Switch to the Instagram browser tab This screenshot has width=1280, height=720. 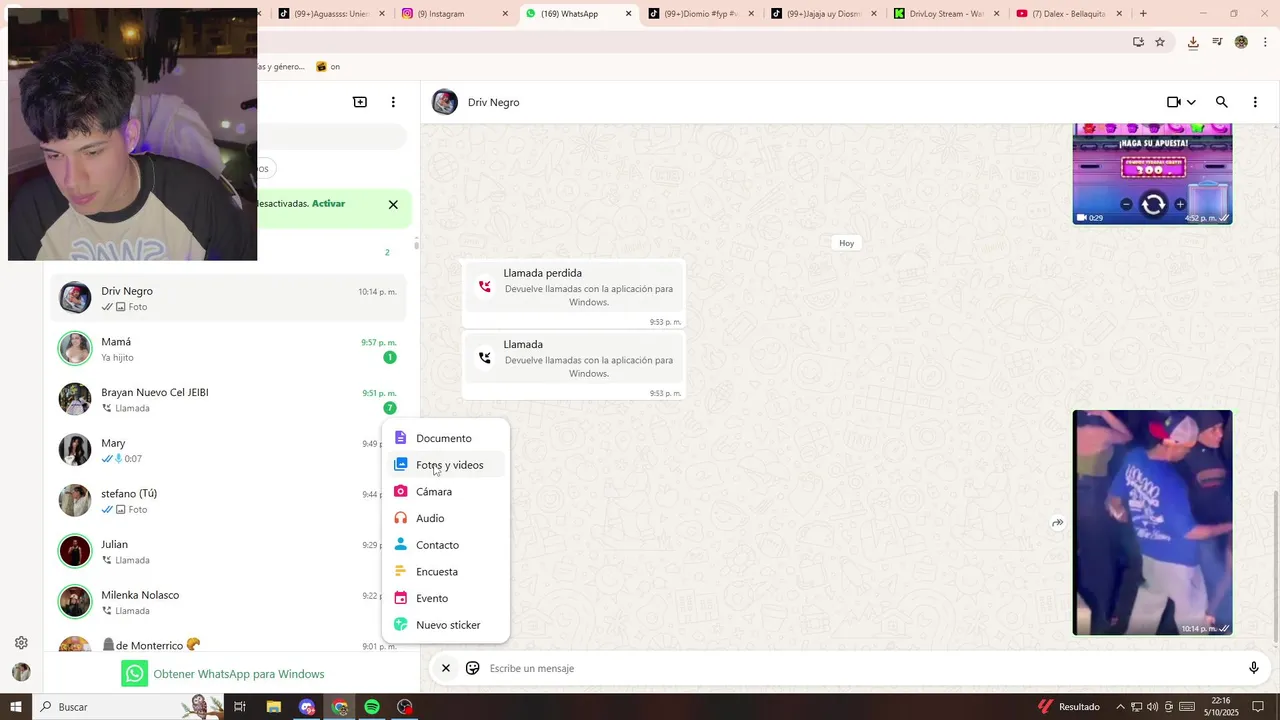click(456, 14)
